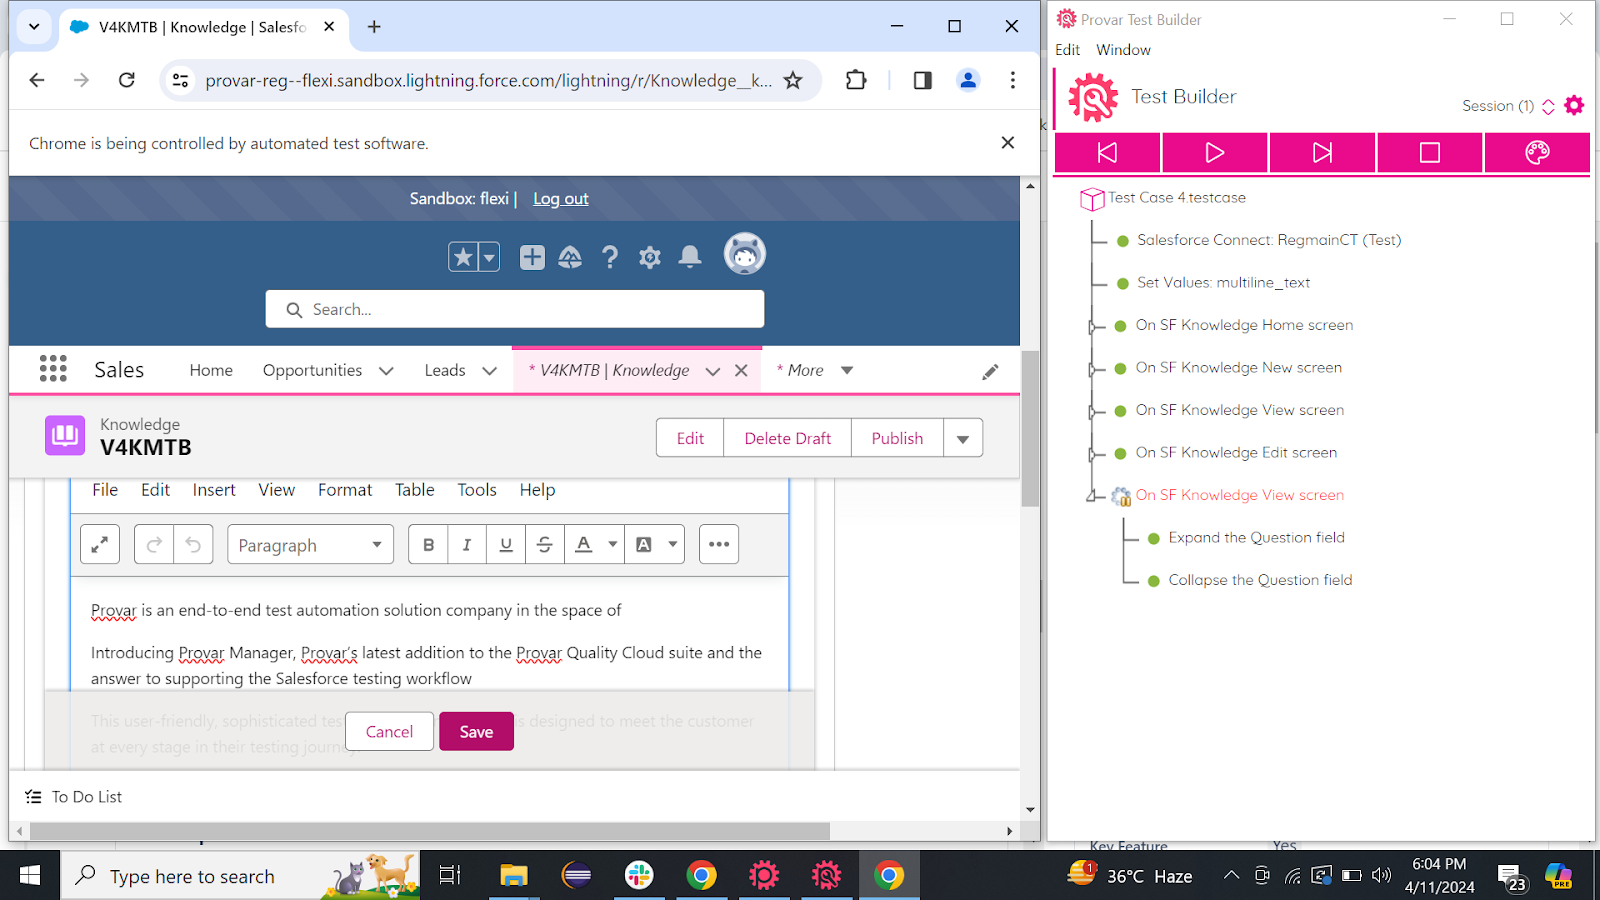Click the undo arrow in editor toolbar

point(193,544)
